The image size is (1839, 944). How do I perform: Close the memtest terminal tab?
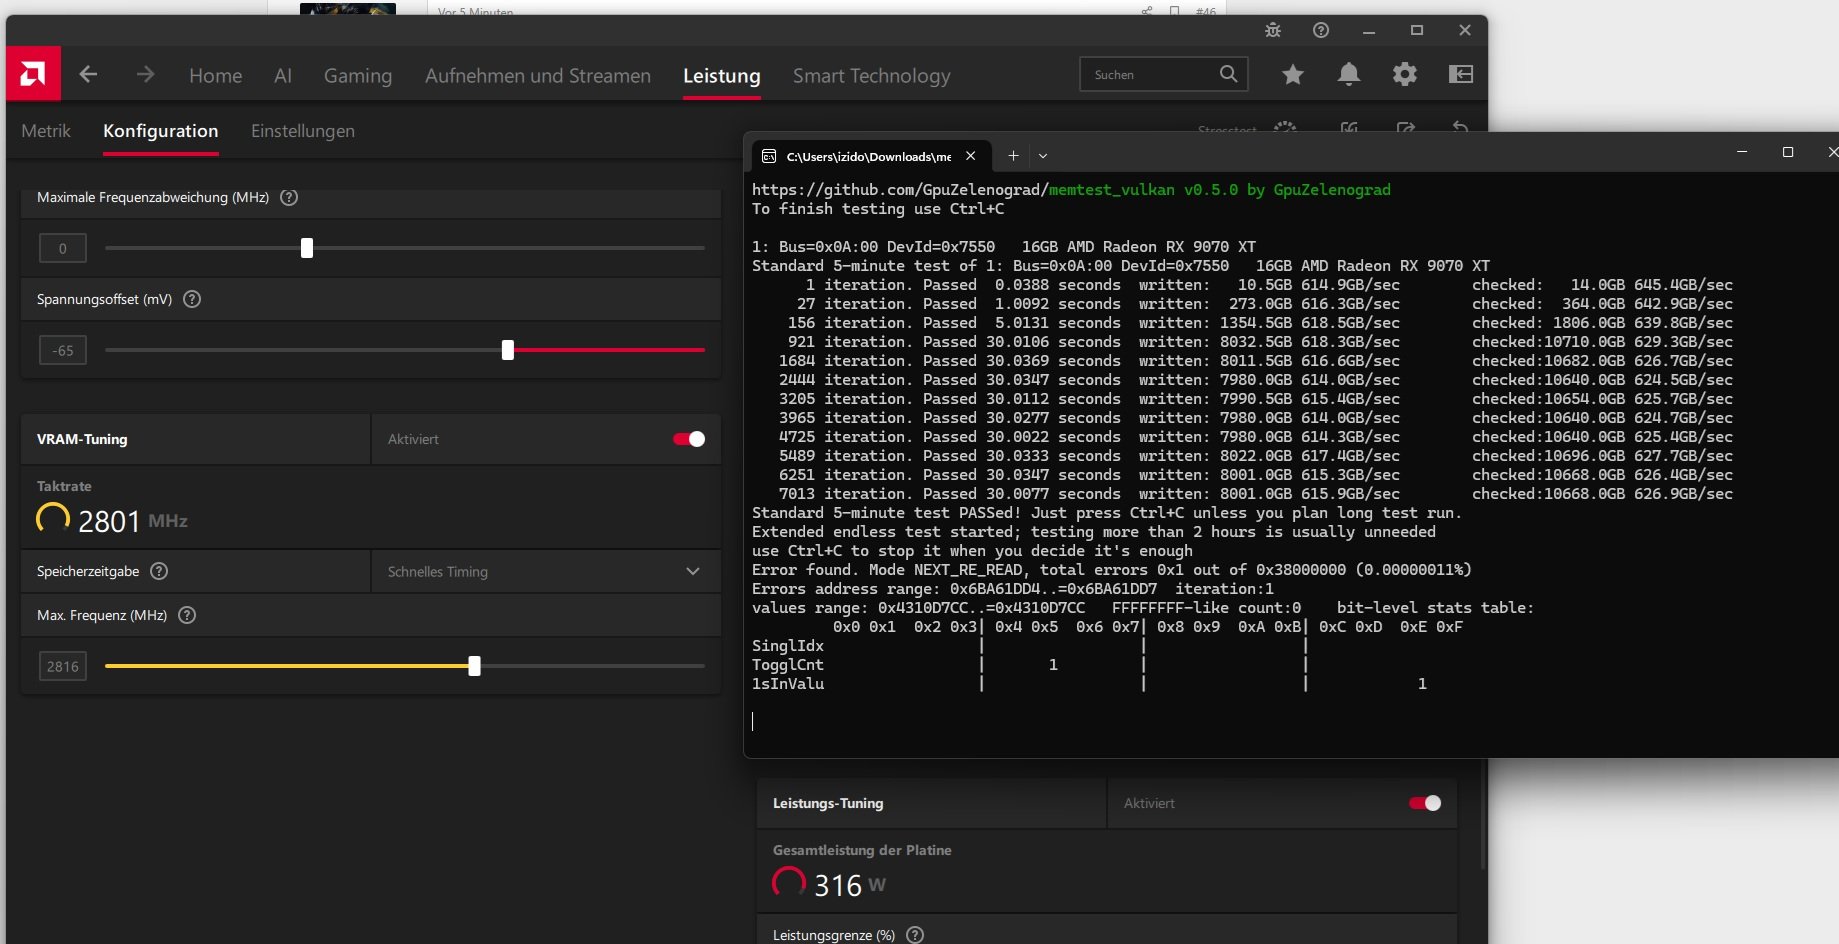[970, 156]
